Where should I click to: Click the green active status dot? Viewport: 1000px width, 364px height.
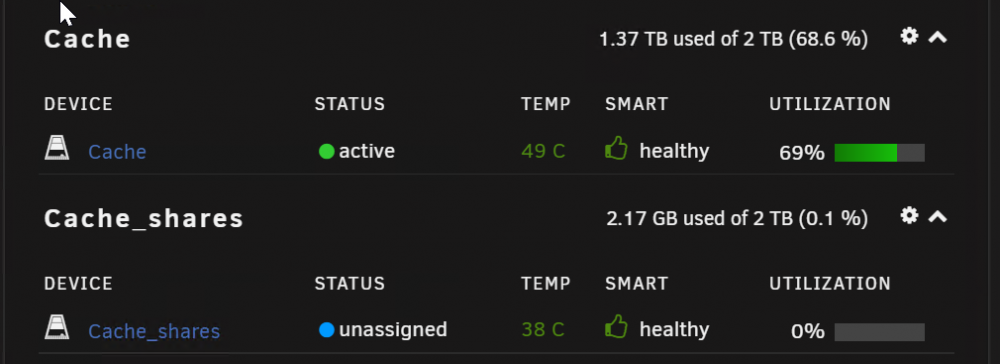[x=327, y=151]
